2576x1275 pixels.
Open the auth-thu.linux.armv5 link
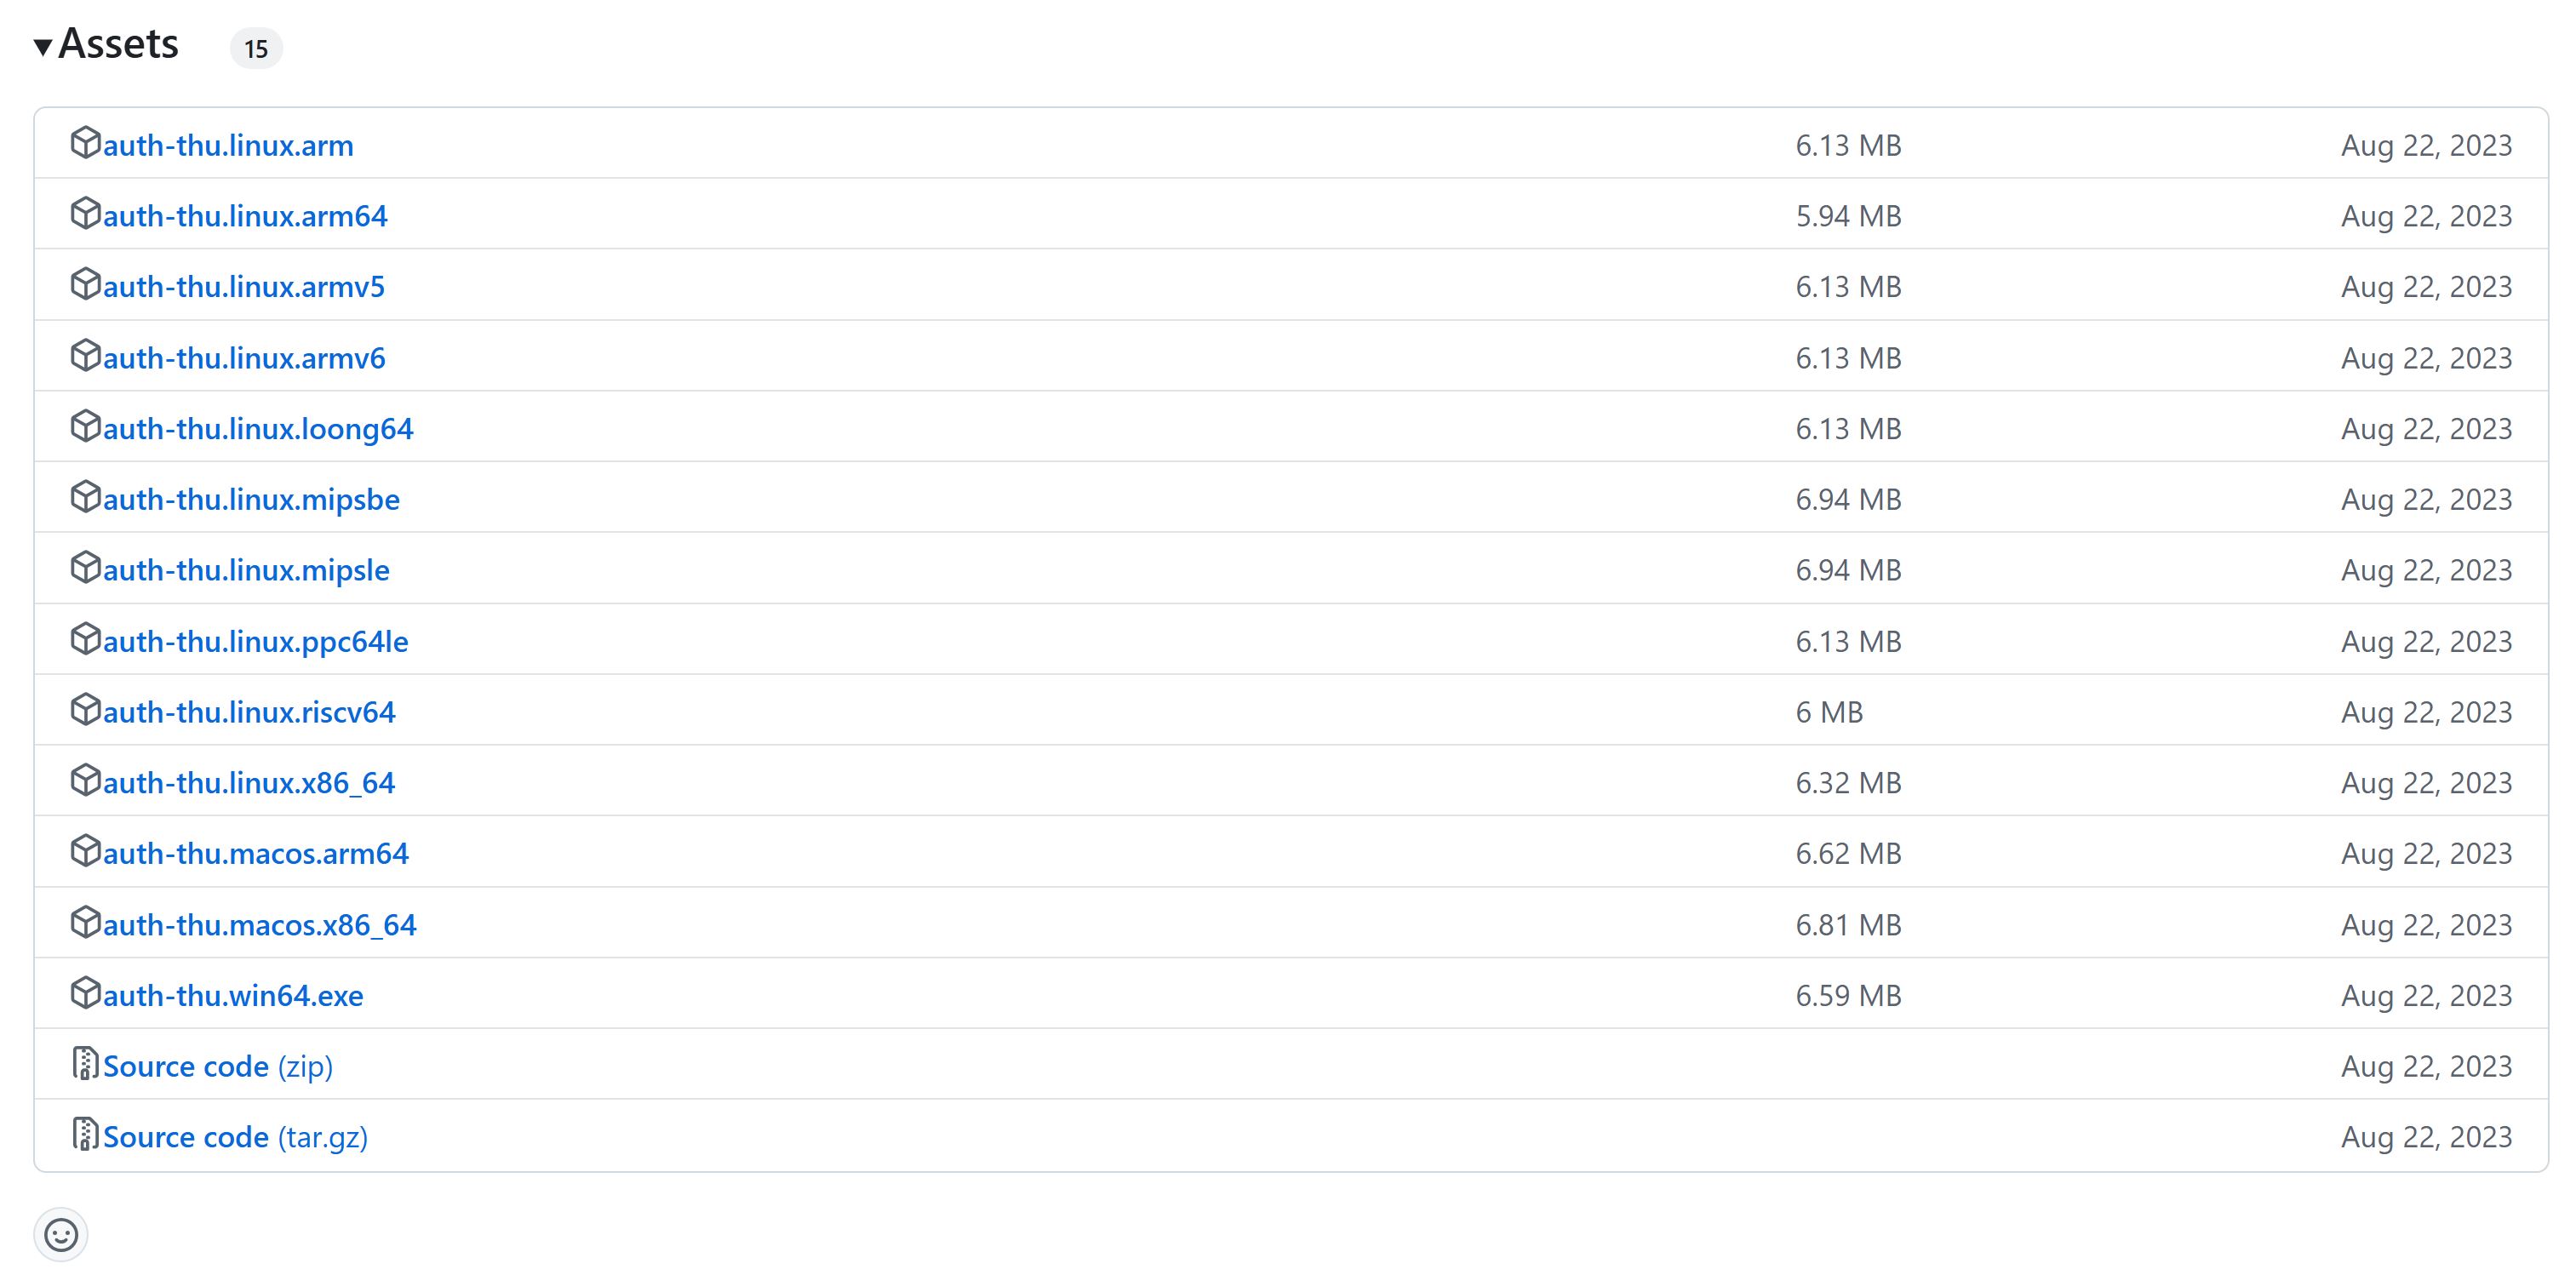(x=244, y=287)
